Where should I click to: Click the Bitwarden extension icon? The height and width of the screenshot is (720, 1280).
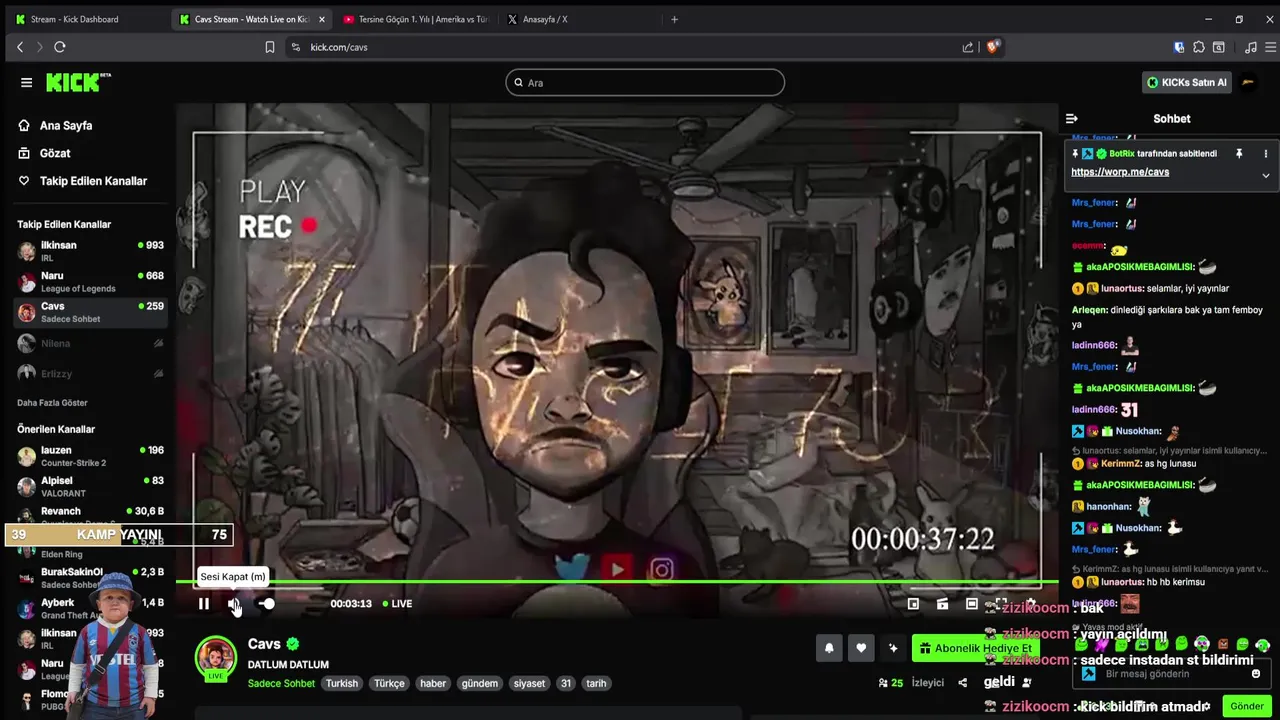point(1180,47)
